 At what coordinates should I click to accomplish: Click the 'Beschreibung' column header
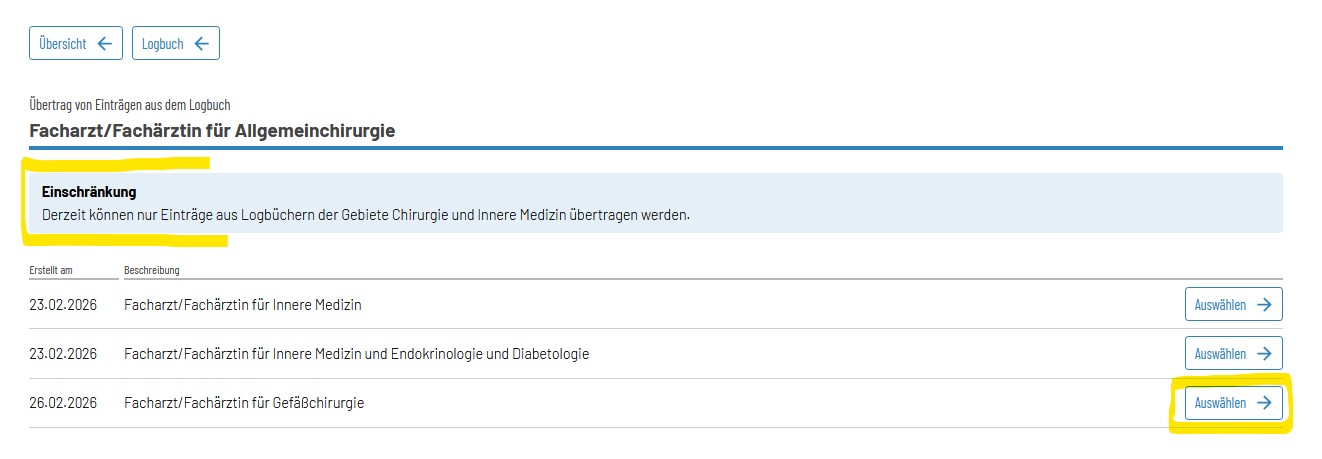pos(152,270)
